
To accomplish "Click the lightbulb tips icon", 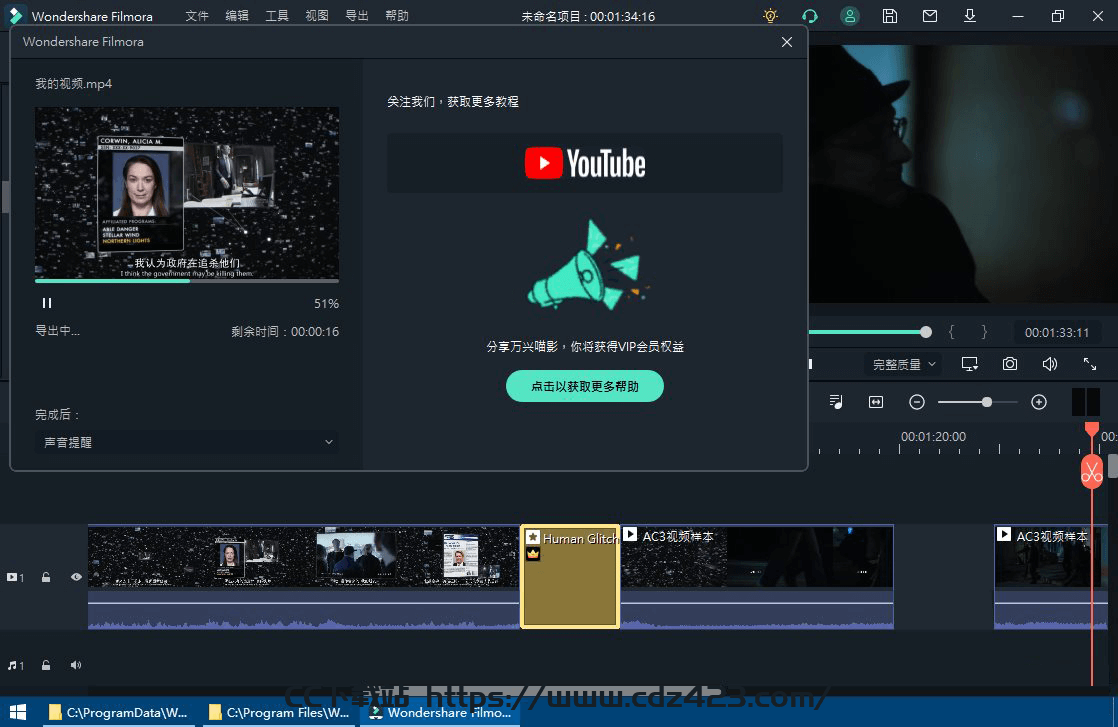I will [770, 16].
